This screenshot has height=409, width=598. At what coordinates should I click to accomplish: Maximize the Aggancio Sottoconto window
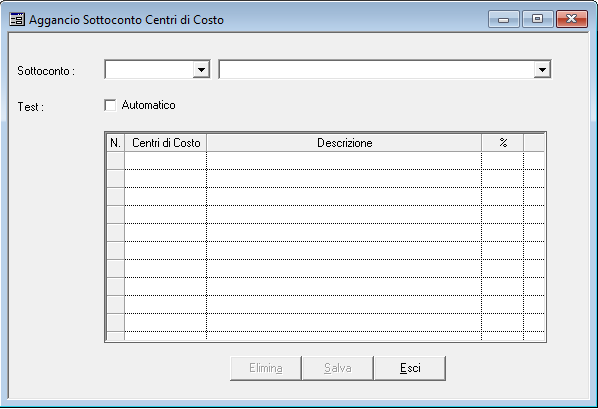(537, 19)
